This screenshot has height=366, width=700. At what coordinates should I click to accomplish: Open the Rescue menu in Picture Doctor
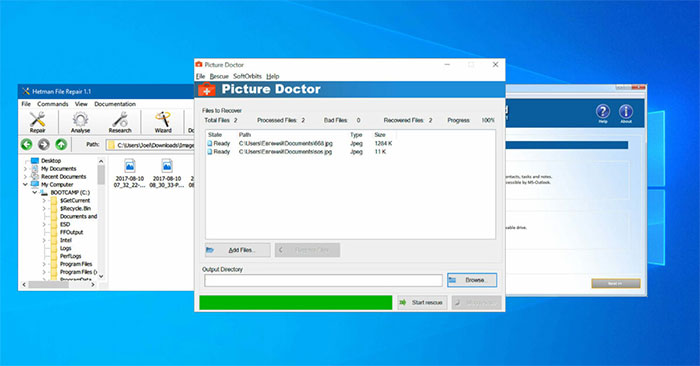coord(219,76)
